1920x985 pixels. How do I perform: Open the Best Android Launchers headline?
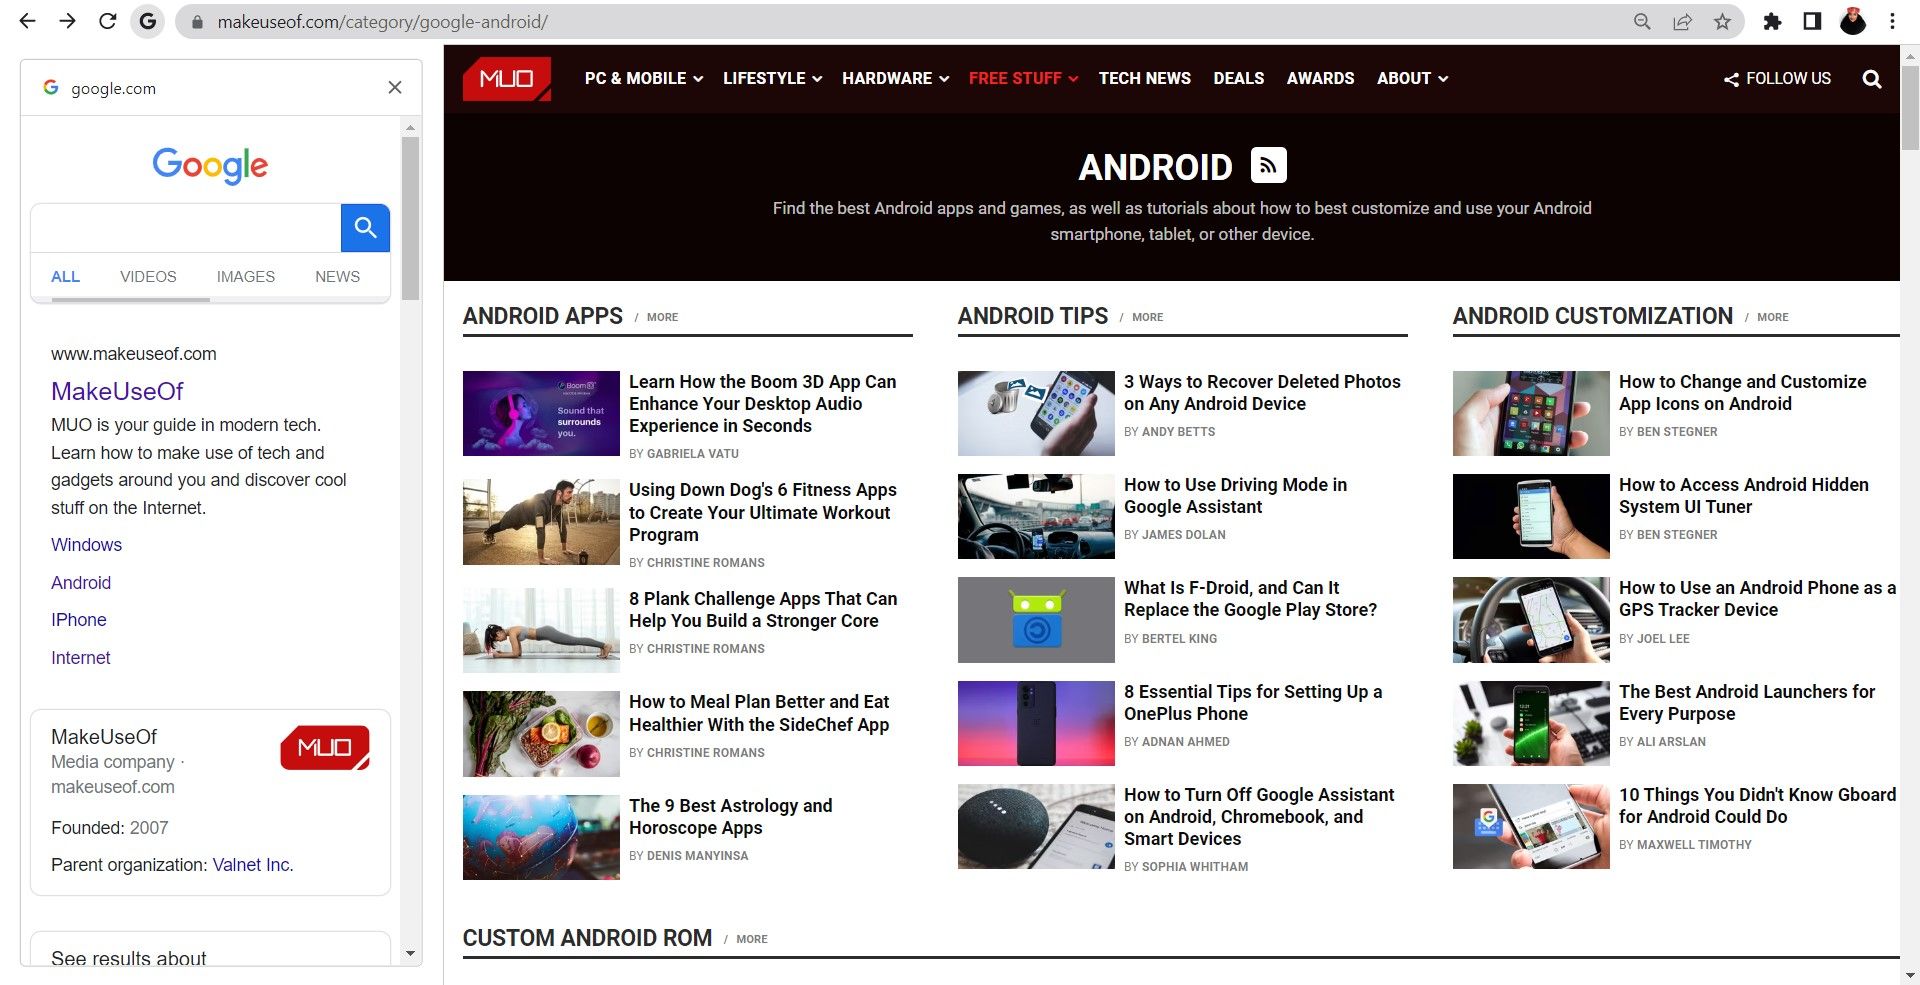click(x=1747, y=703)
